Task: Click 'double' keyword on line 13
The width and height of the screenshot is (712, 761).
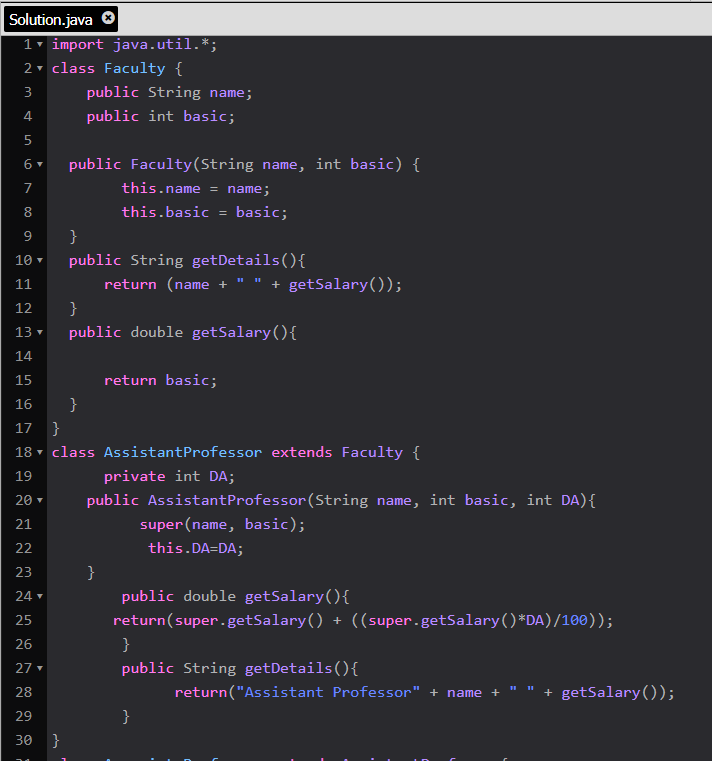Action: [157, 332]
